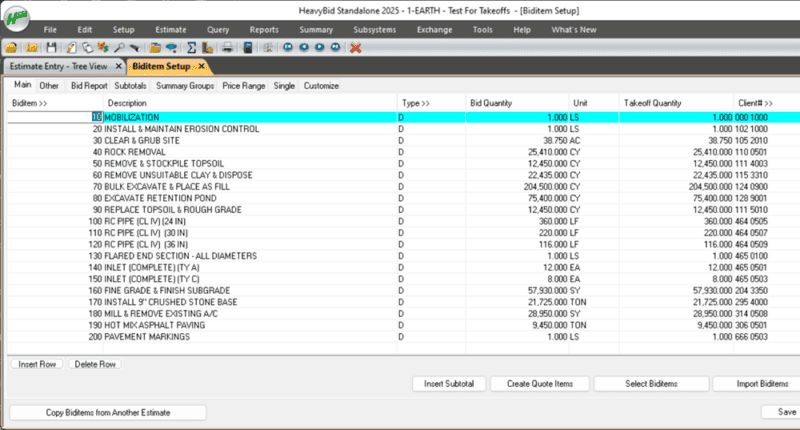
Task: Click the calculator icon in toolbar
Action: tap(247, 47)
